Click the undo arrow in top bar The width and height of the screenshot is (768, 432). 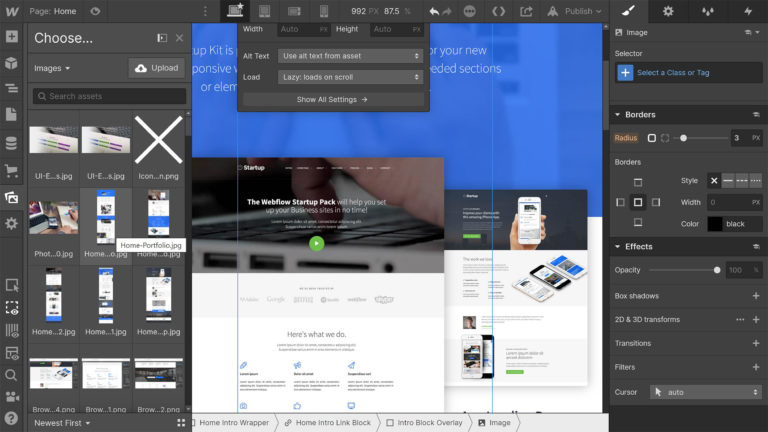tap(434, 11)
